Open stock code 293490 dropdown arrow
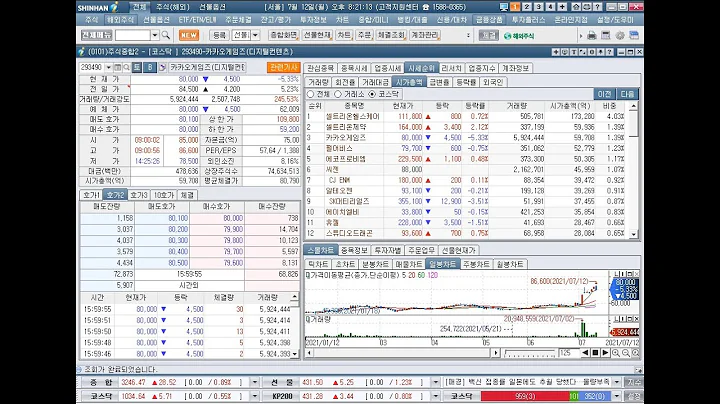The width and height of the screenshot is (720, 404). pyautogui.click(x=108, y=67)
